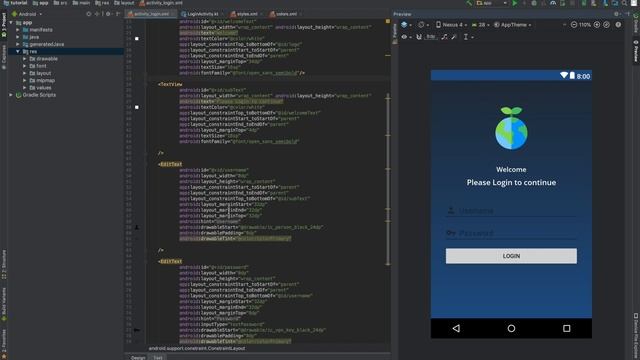The image size is (640, 360).
Task: Zoom in the layout preview
Action: click(x=597, y=25)
